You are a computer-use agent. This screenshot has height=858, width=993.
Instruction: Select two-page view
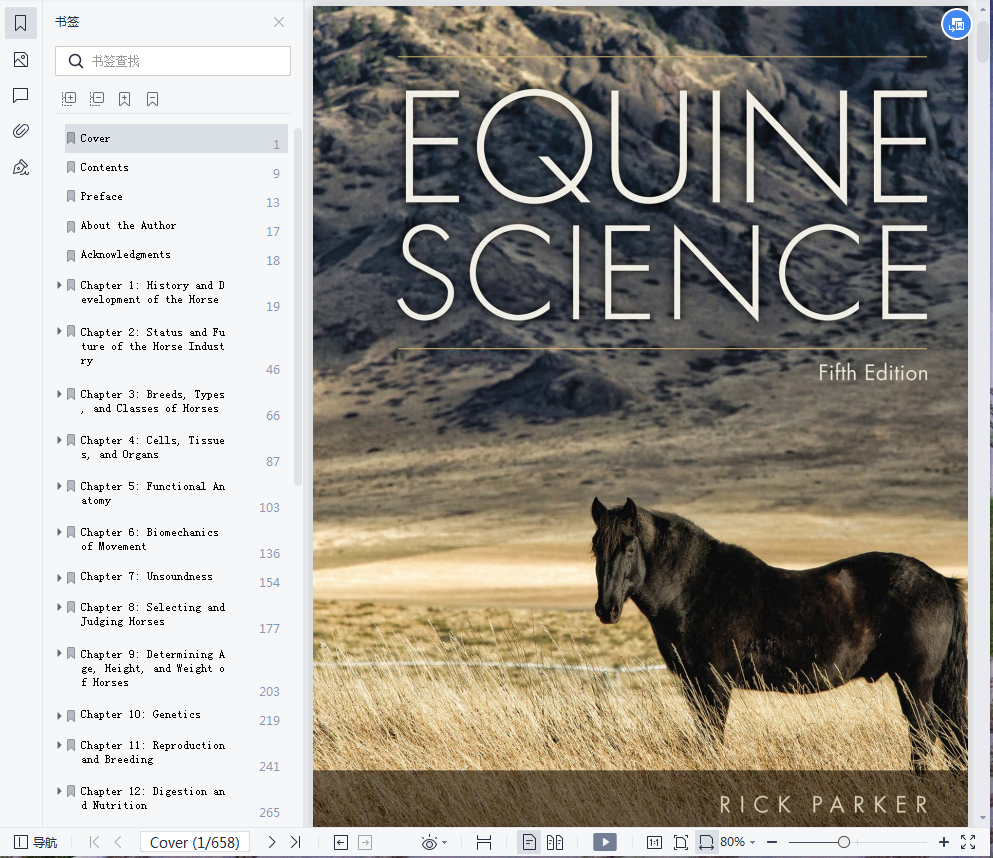[555, 842]
